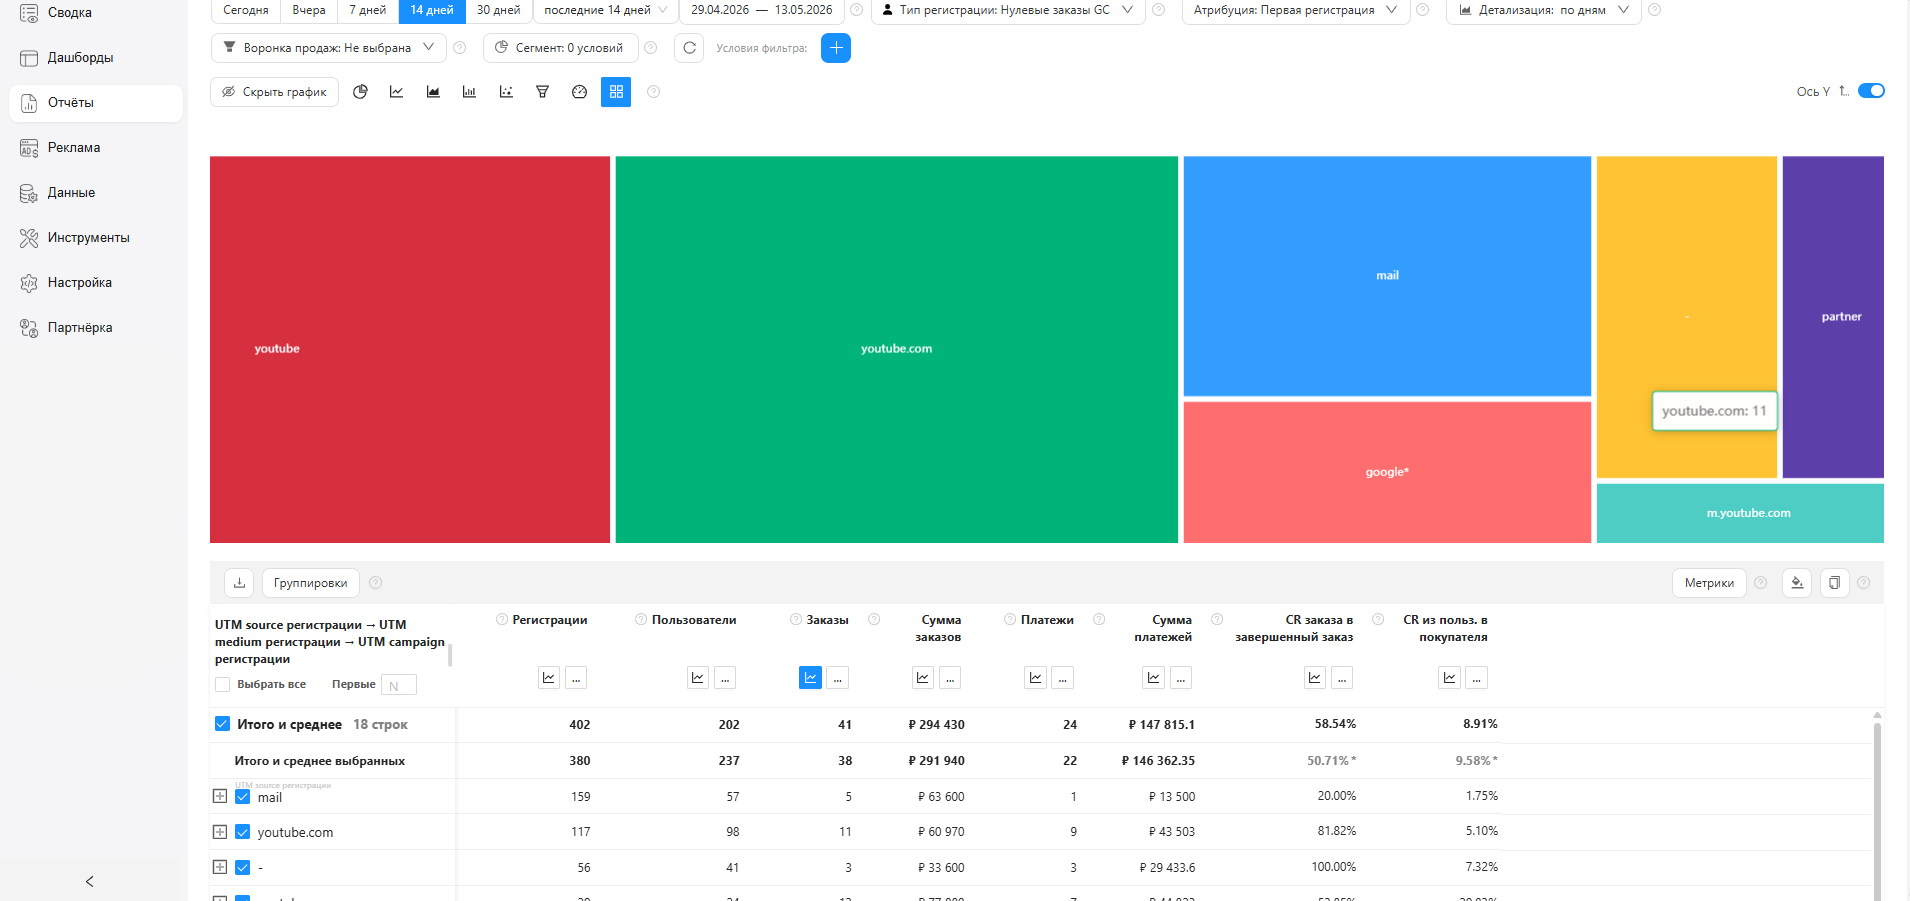Uncheck the mail row checkbox
Image resolution: width=1910 pixels, height=901 pixels.
click(x=242, y=797)
